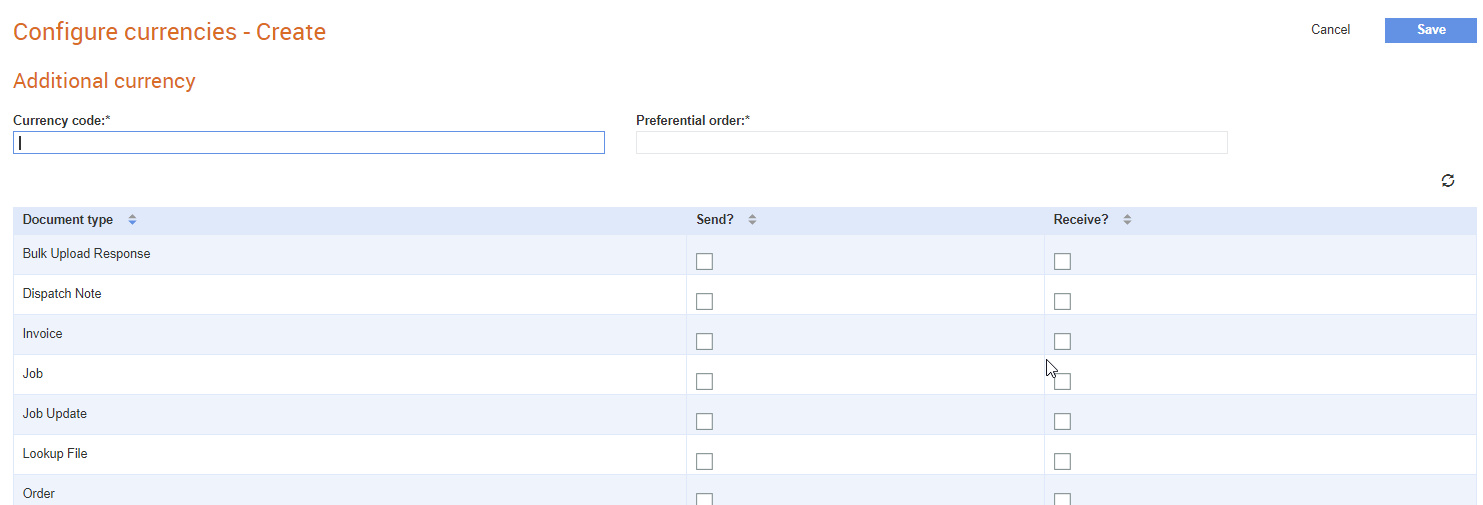The height and width of the screenshot is (505, 1483).
Task: Click the Preferential order input field
Action: pyautogui.click(x=932, y=143)
